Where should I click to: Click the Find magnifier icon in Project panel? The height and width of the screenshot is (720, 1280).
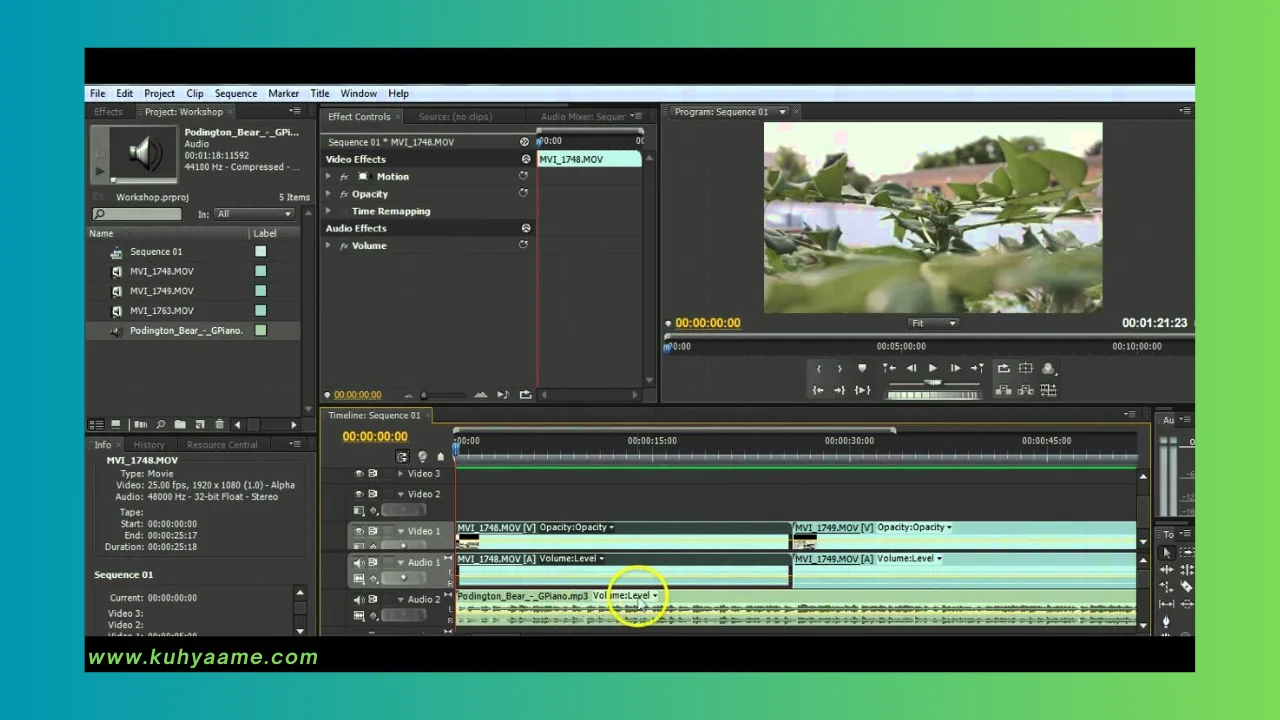[160, 425]
